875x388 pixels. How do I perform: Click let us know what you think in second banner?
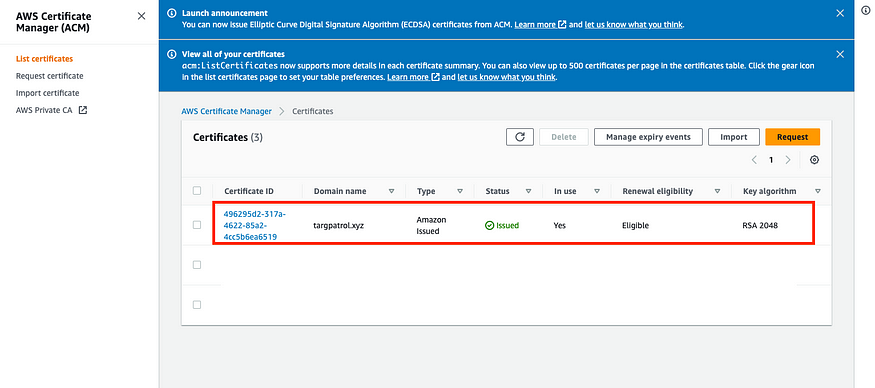pyautogui.click(x=507, y=77)
